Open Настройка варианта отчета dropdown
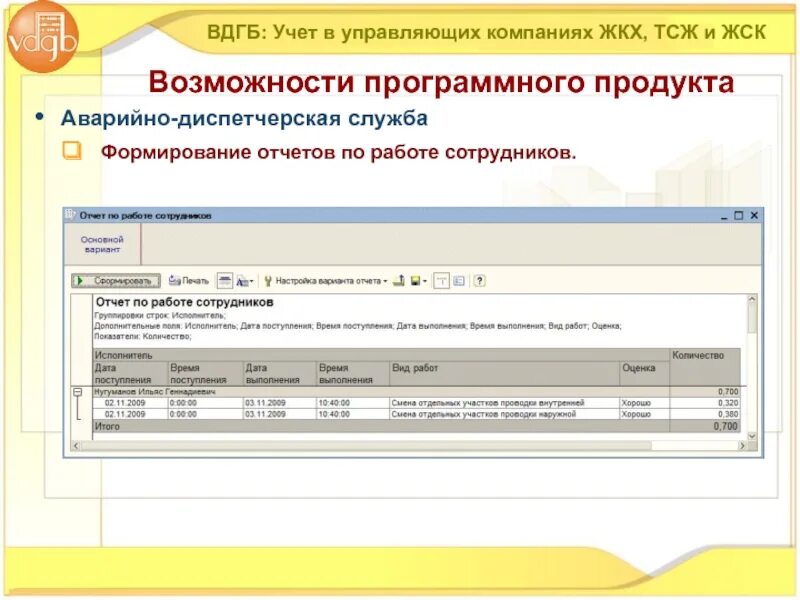The width and height of the screenshot is (800, 600). point(327,281)
